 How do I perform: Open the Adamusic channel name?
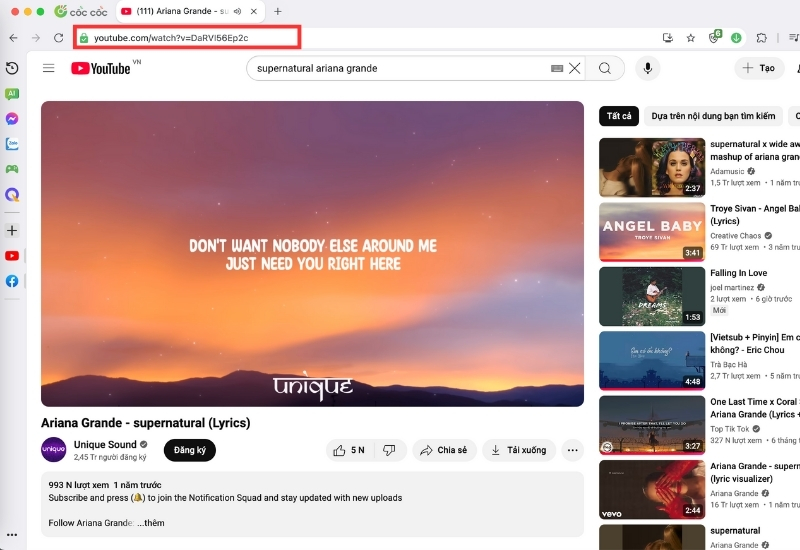pos(727,171)
